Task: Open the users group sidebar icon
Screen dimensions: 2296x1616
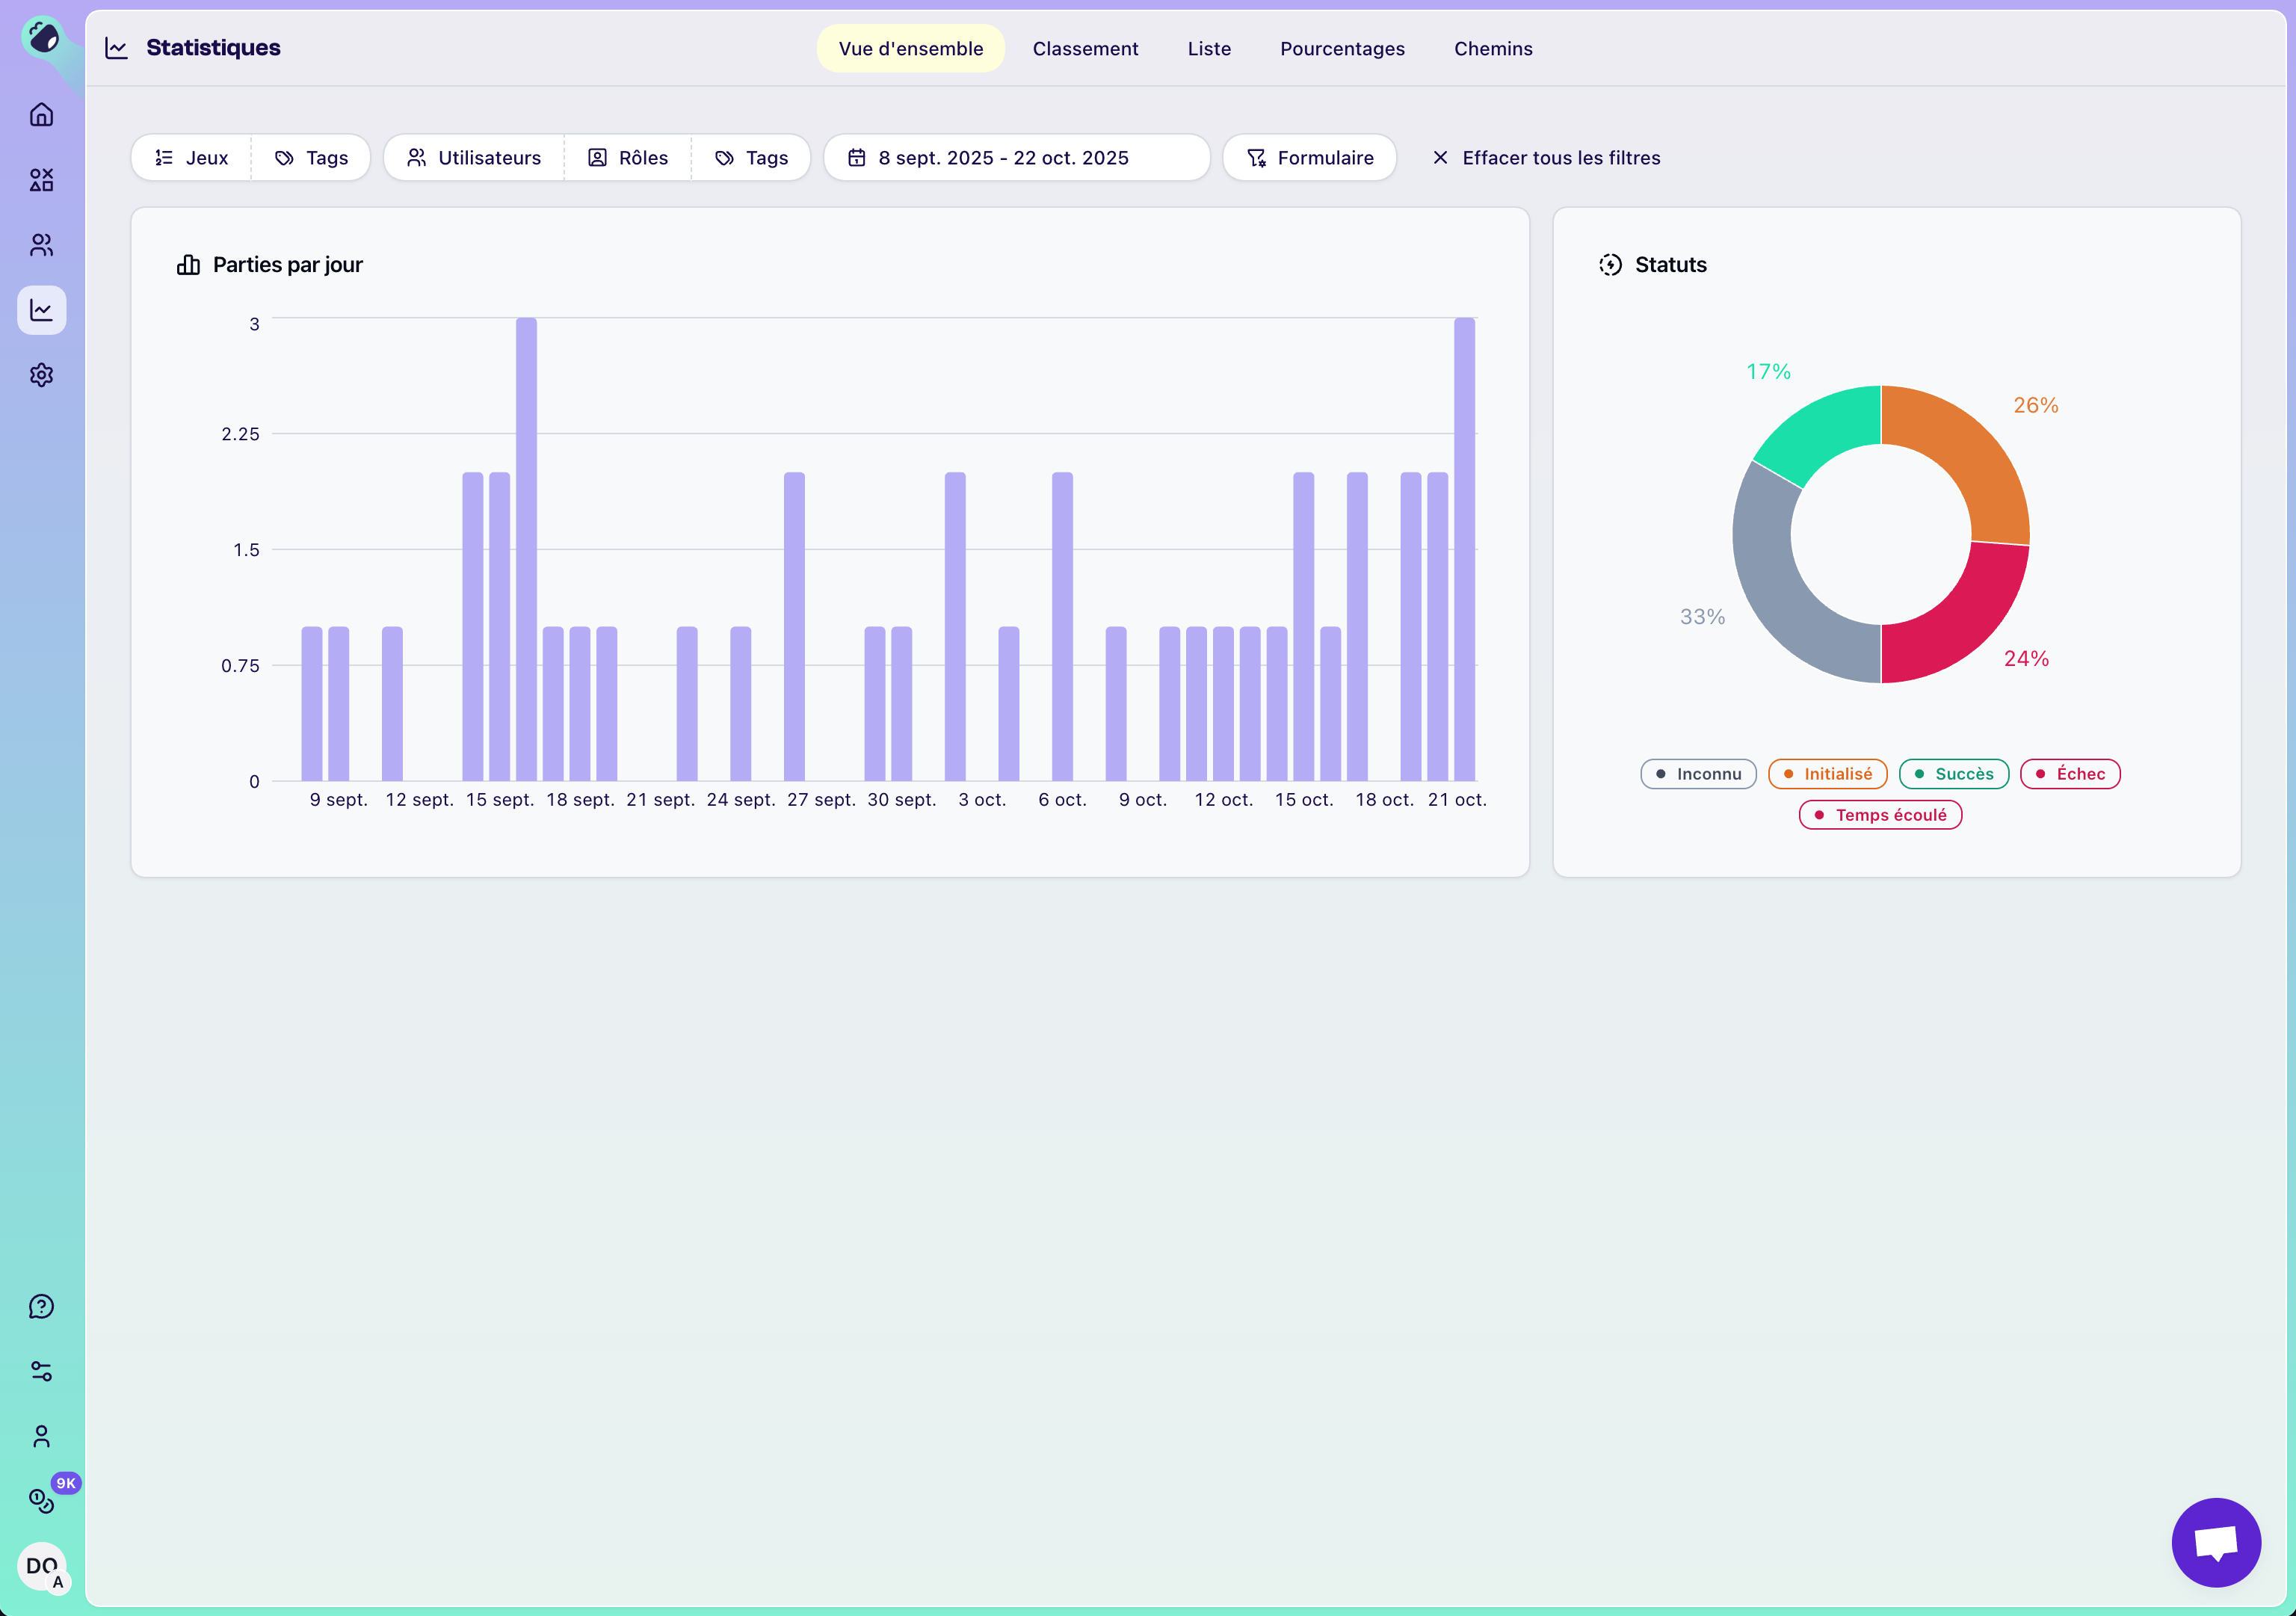Action: click(41, 245)
